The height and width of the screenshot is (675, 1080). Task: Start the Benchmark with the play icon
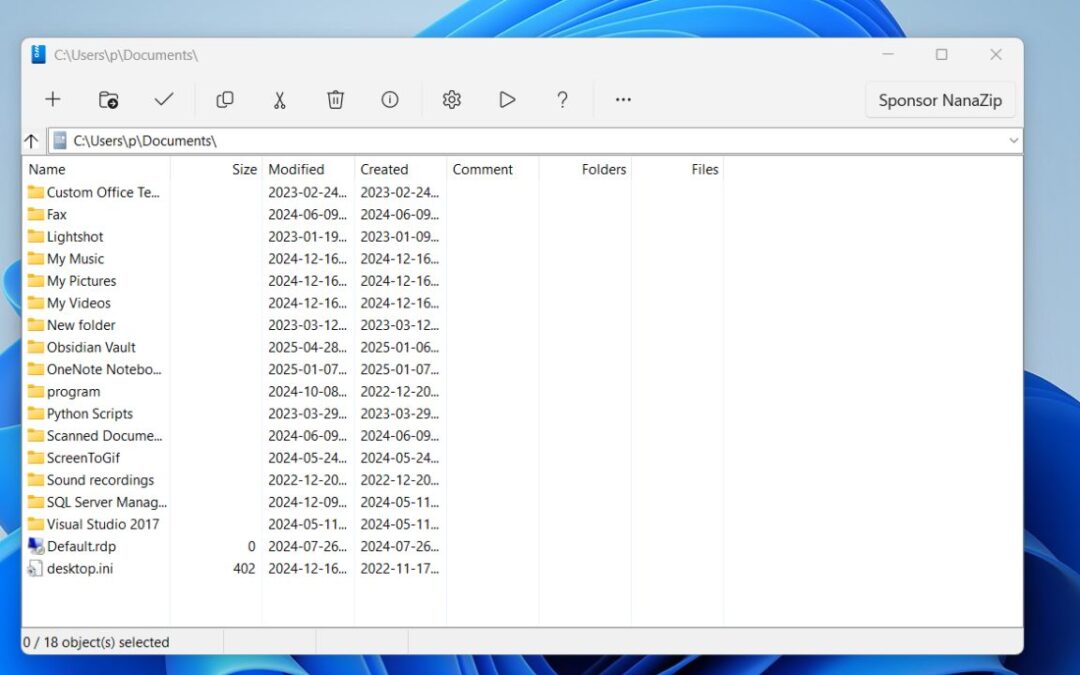point(507,99)
